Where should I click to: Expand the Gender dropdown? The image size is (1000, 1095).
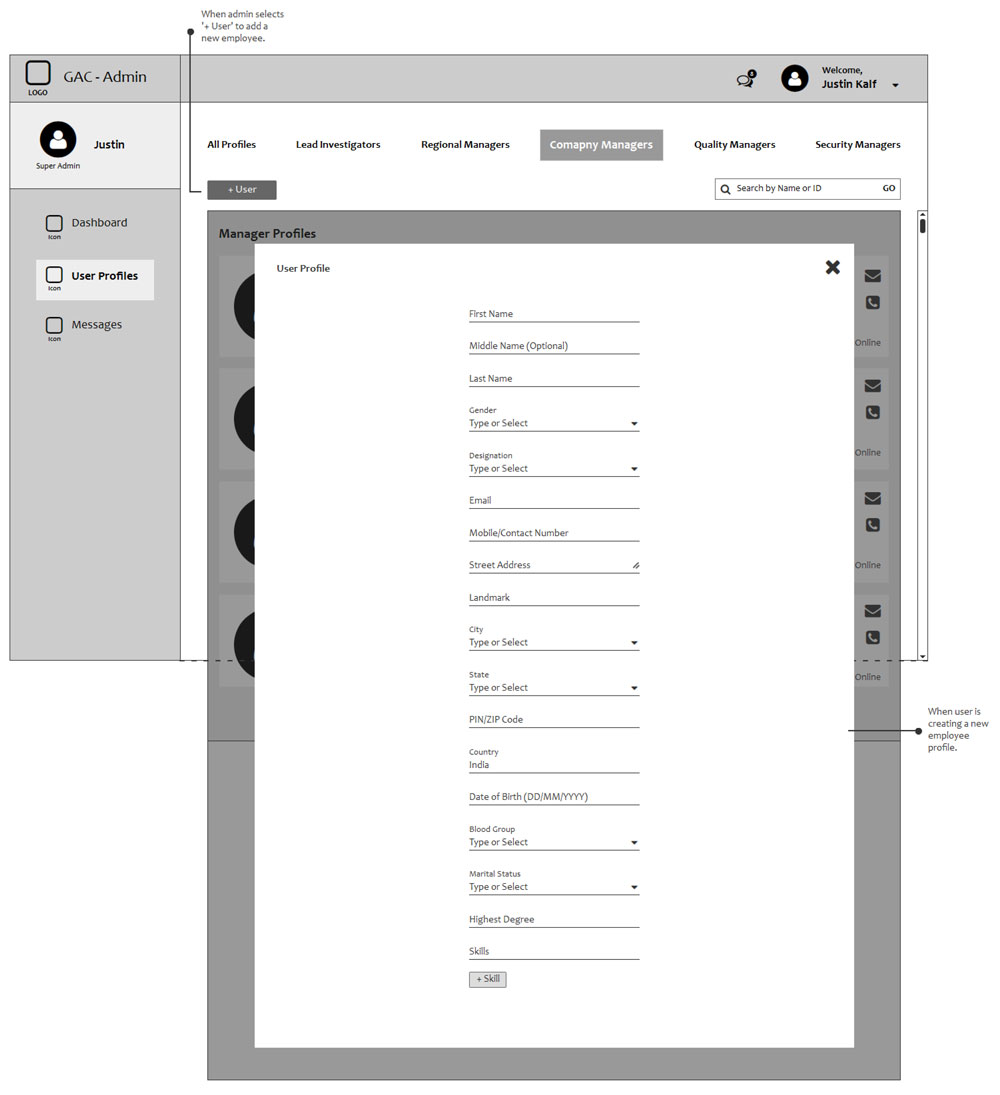pos(634,424)
